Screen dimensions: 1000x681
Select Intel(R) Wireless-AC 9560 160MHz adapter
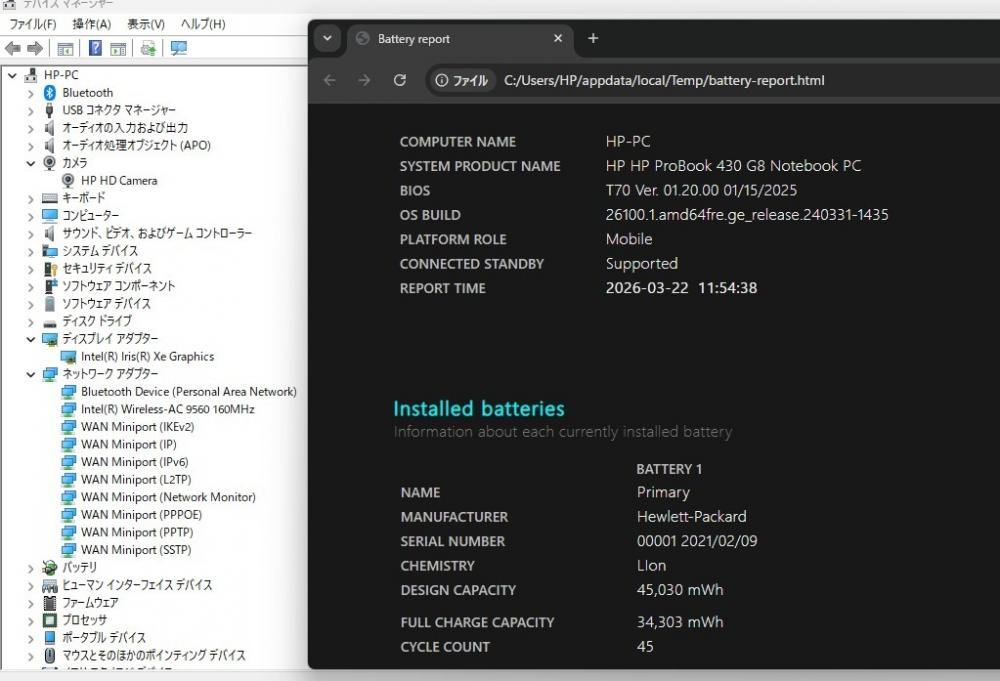(167, 409)
